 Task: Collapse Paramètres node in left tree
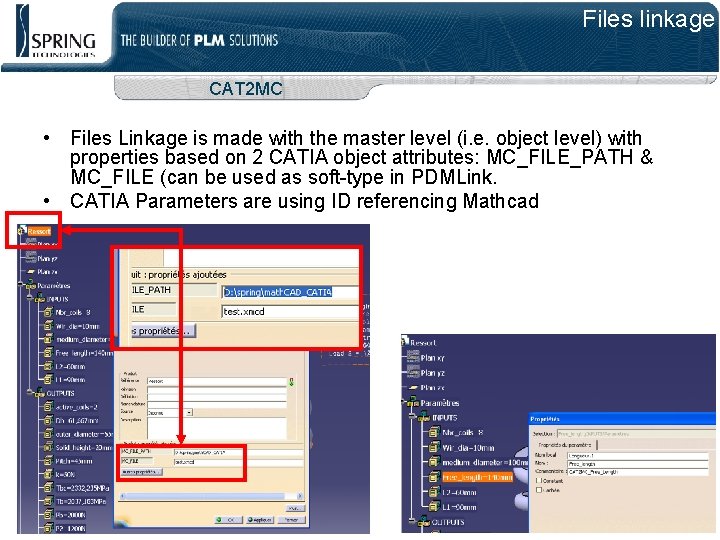(21, 285)
